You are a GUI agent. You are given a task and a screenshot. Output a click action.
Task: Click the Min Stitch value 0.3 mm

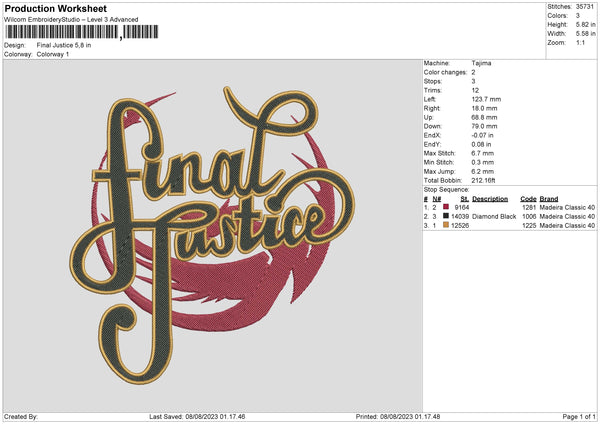click(483, 162)
